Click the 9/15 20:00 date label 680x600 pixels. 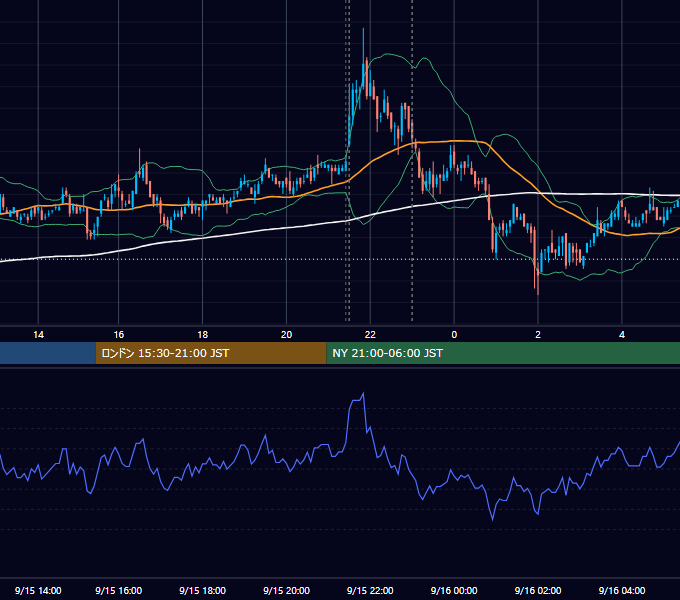click(x=286, y=590)
